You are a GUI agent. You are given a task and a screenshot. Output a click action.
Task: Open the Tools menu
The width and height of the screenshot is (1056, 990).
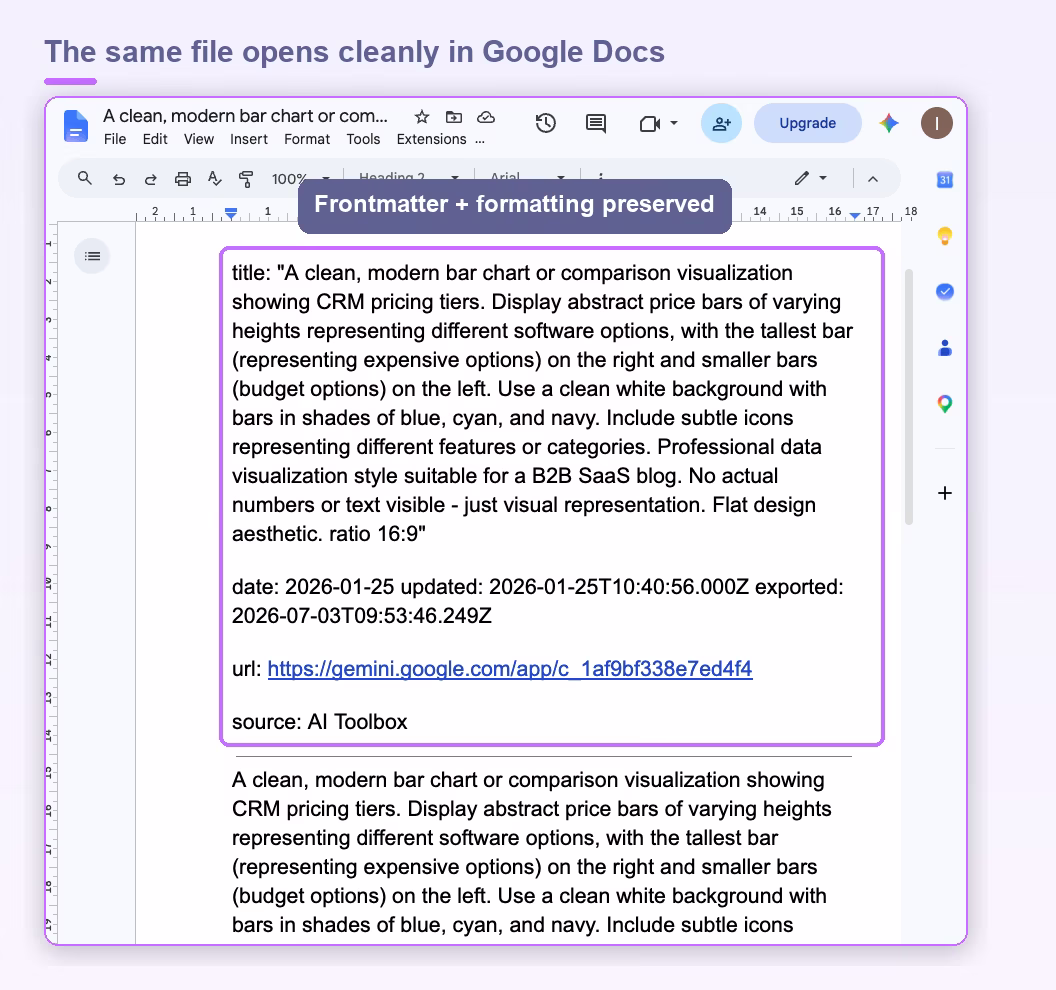click(363, 139)
